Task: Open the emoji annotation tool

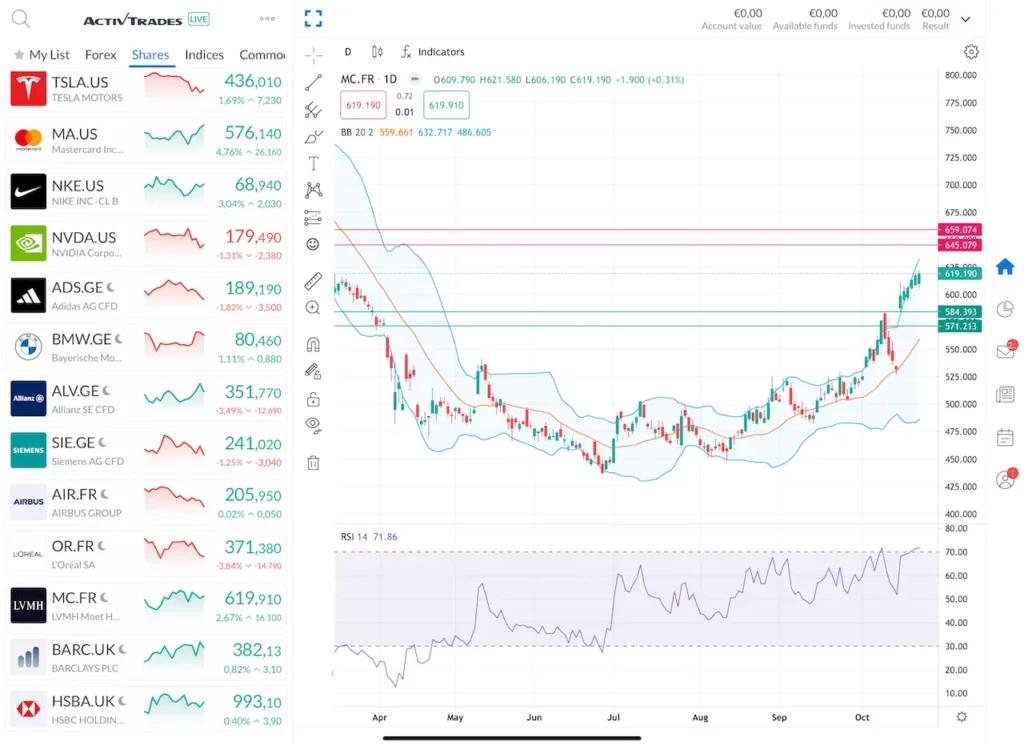Action: coord(312,243)
